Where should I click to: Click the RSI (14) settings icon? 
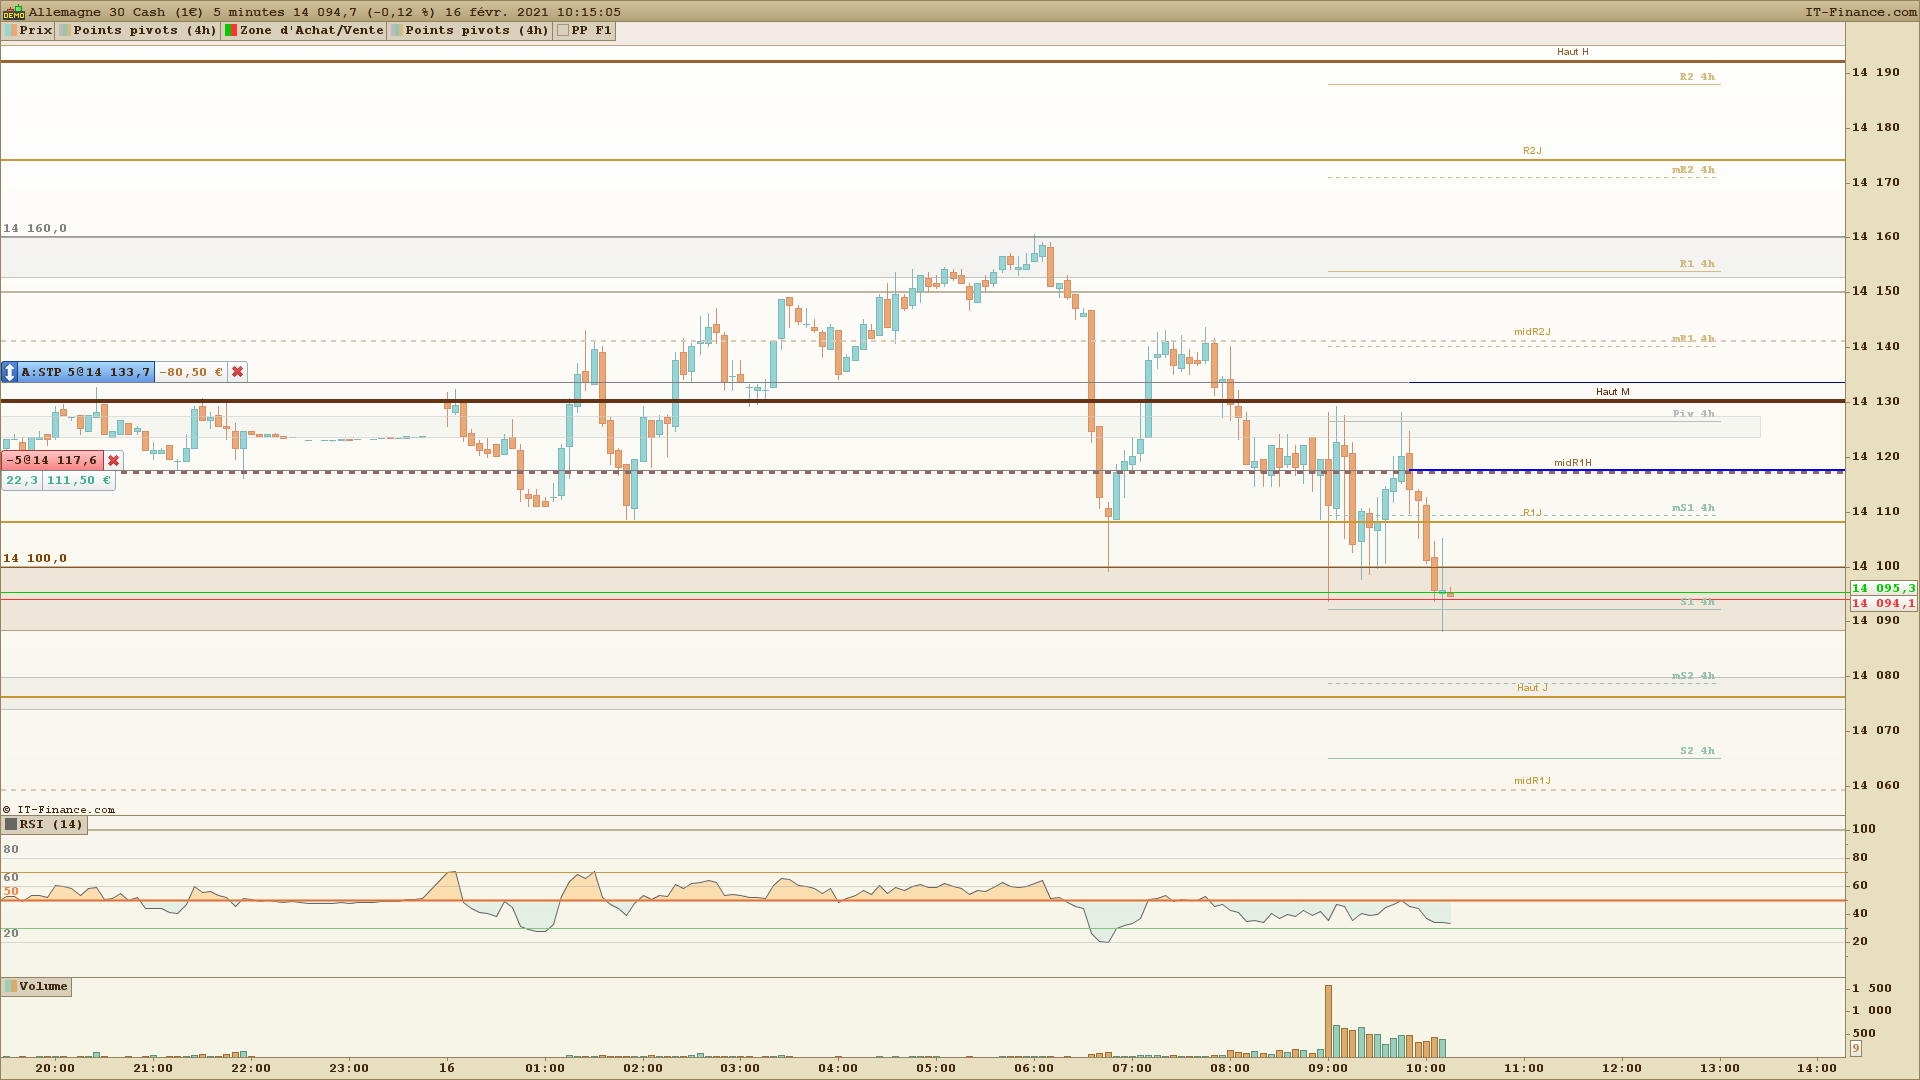[x=11, y=825]
